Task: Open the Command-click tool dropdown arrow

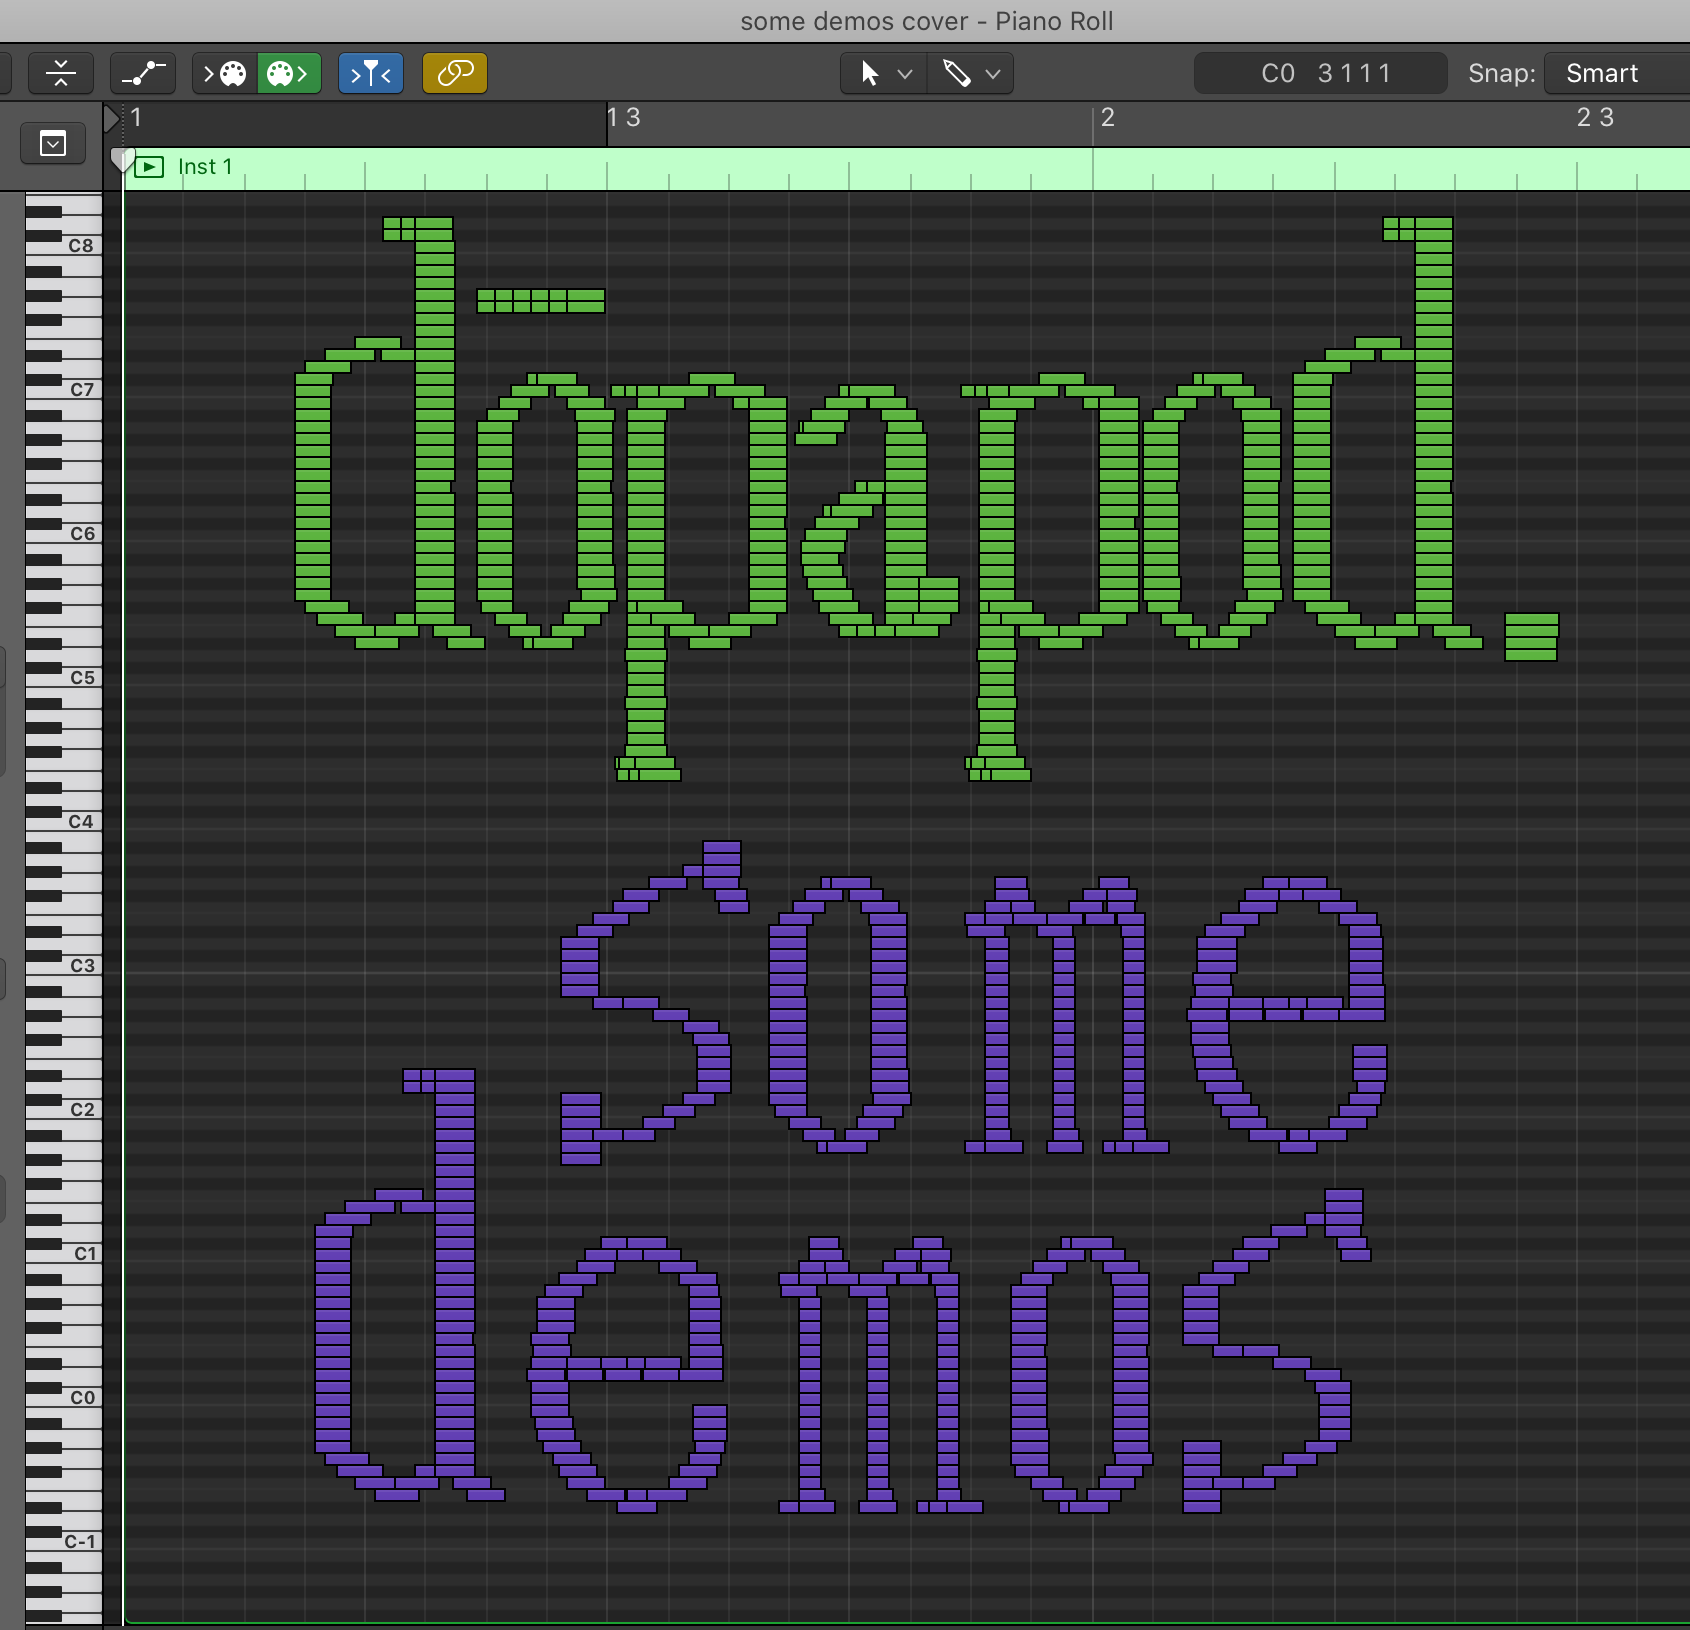Action: [x=993, y=73]
